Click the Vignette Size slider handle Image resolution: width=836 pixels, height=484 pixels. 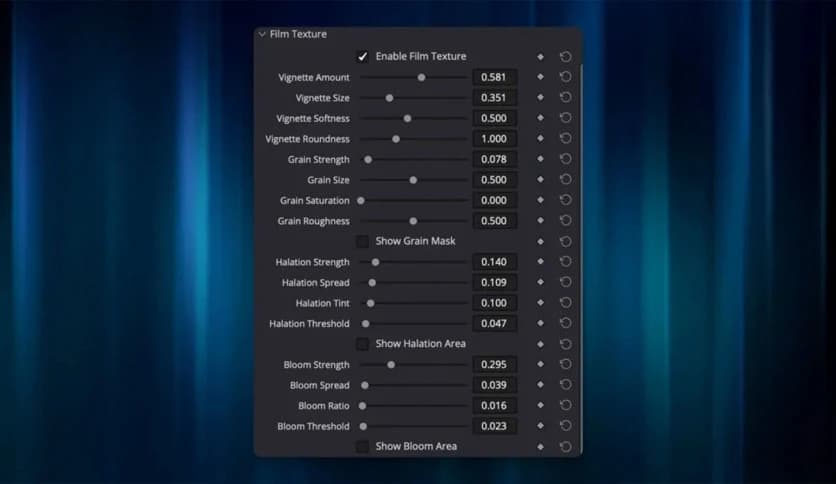click(389, 98)
